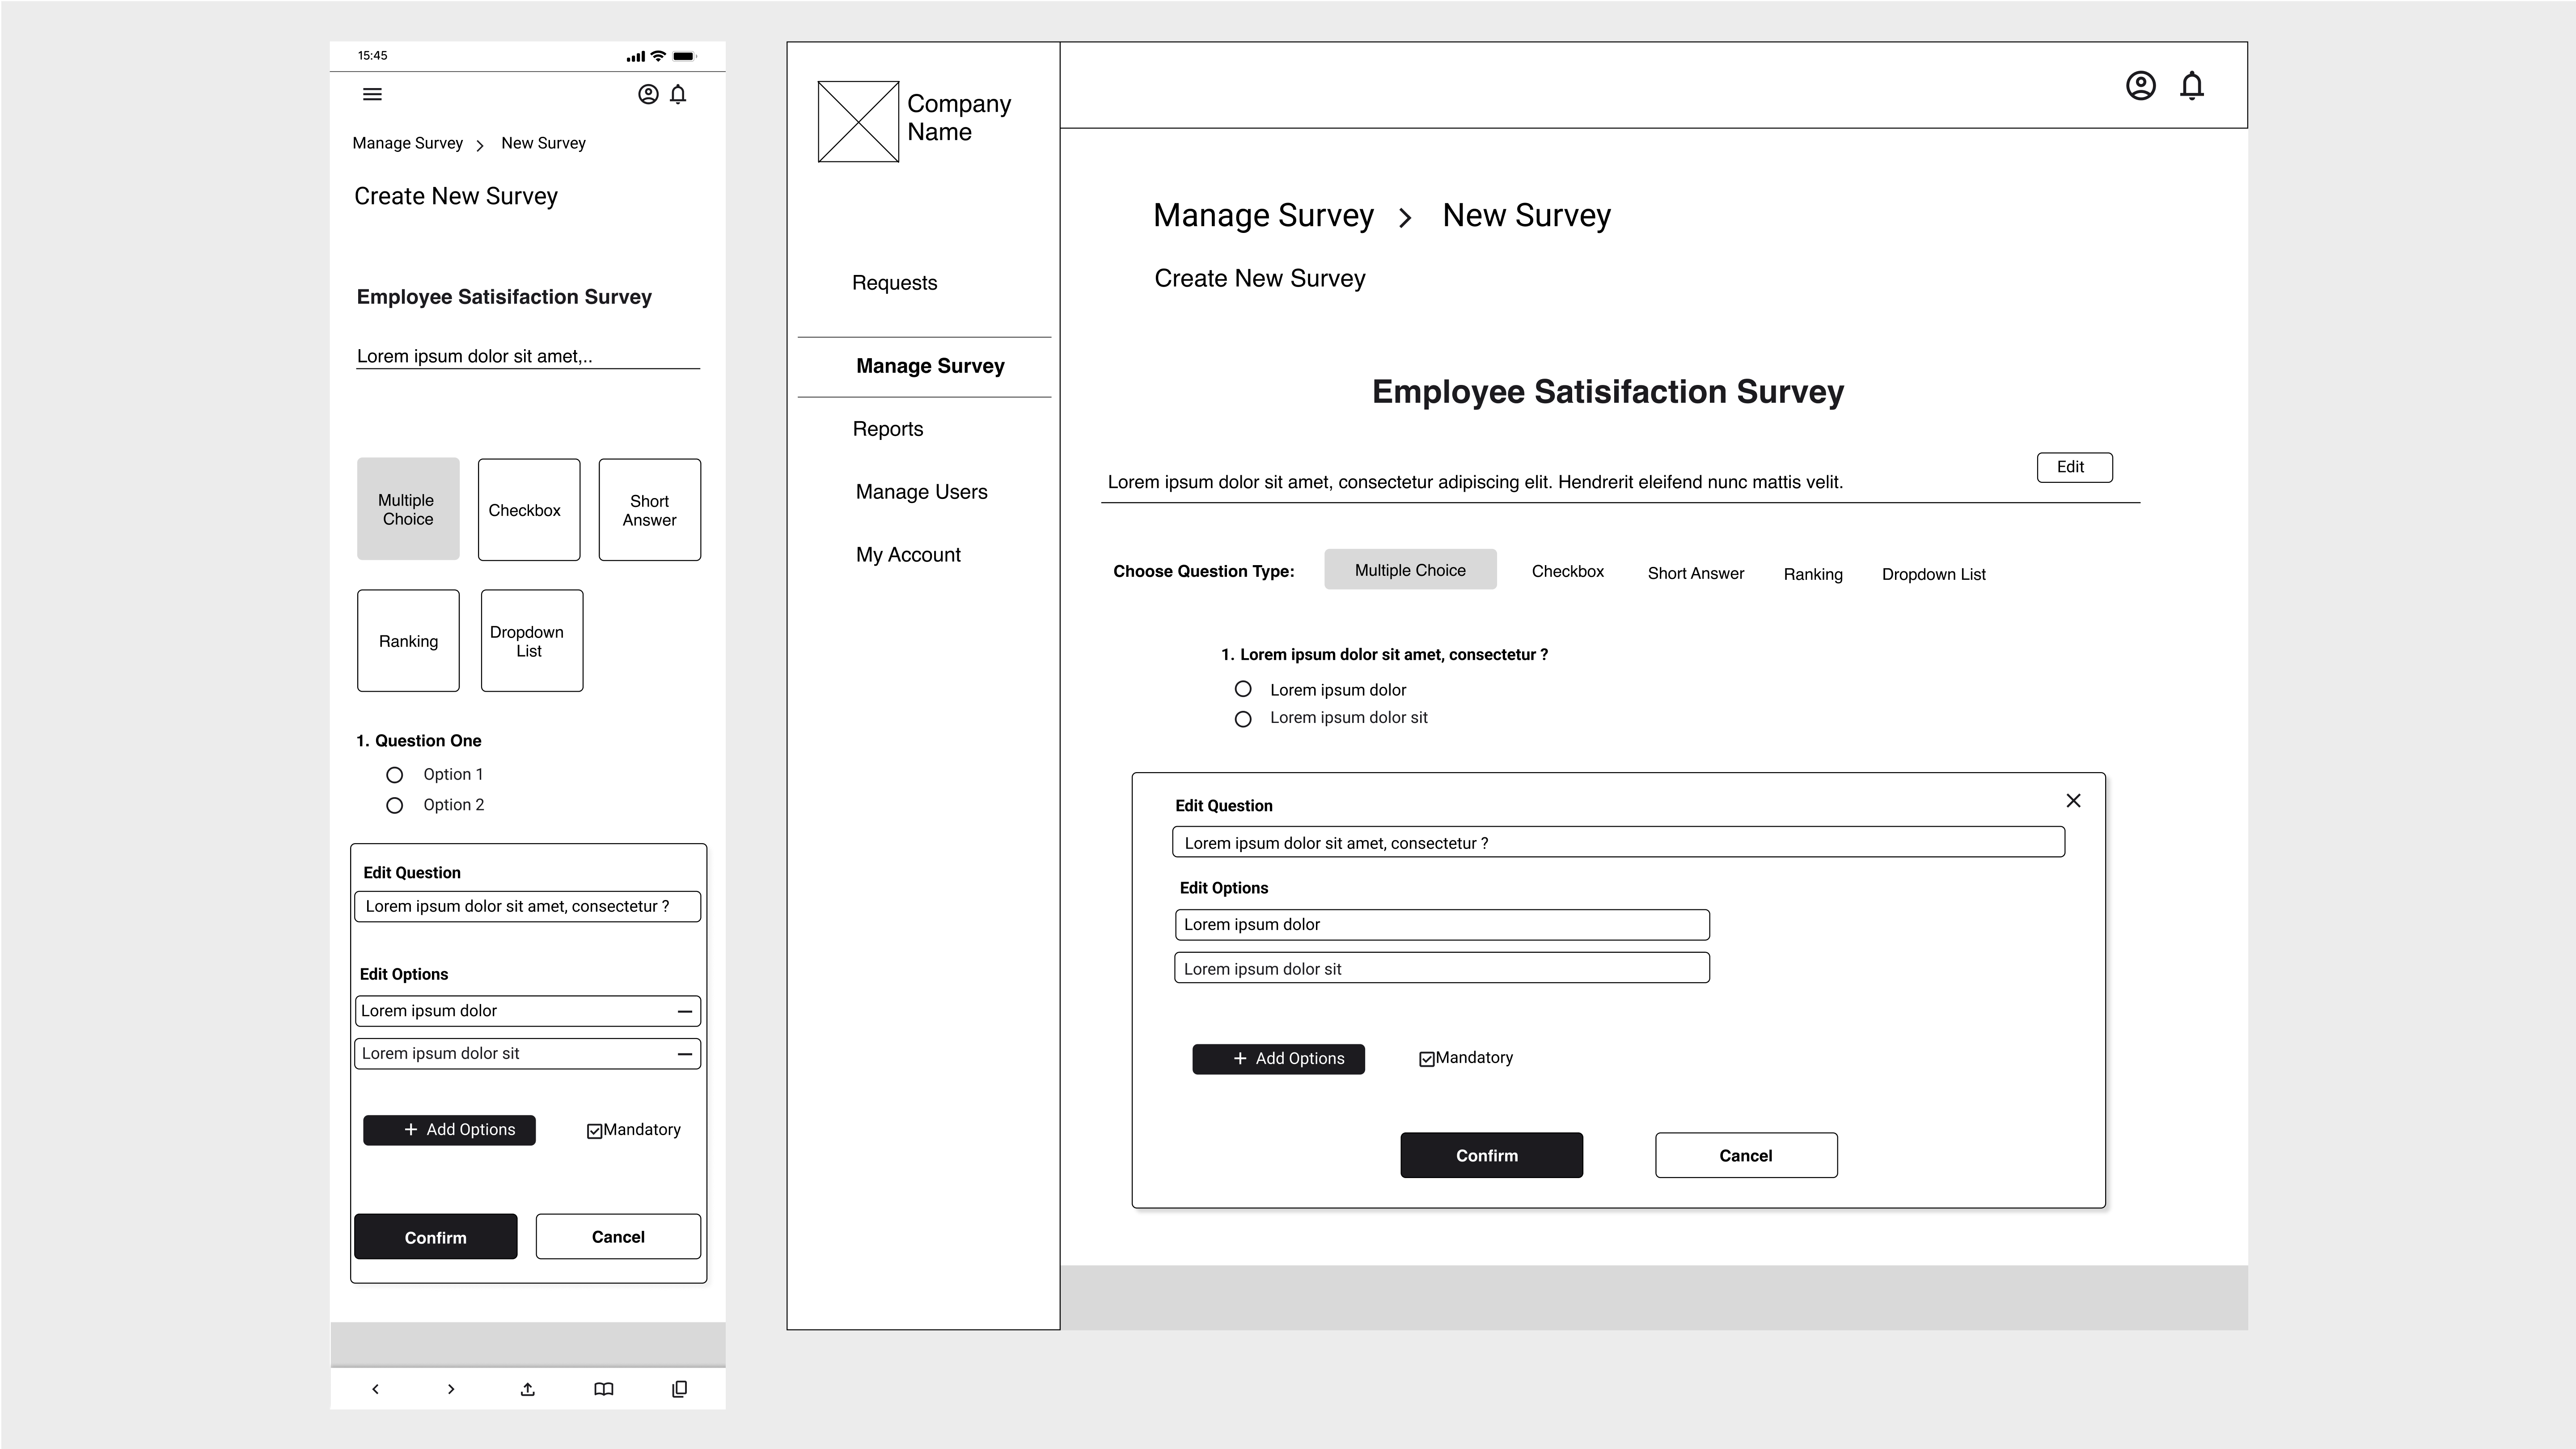Remove mobile option 'Lorem ipsum dolor sit' via minus
Viewport: 2576px width, 1449px height.
tap(685, 1054)
